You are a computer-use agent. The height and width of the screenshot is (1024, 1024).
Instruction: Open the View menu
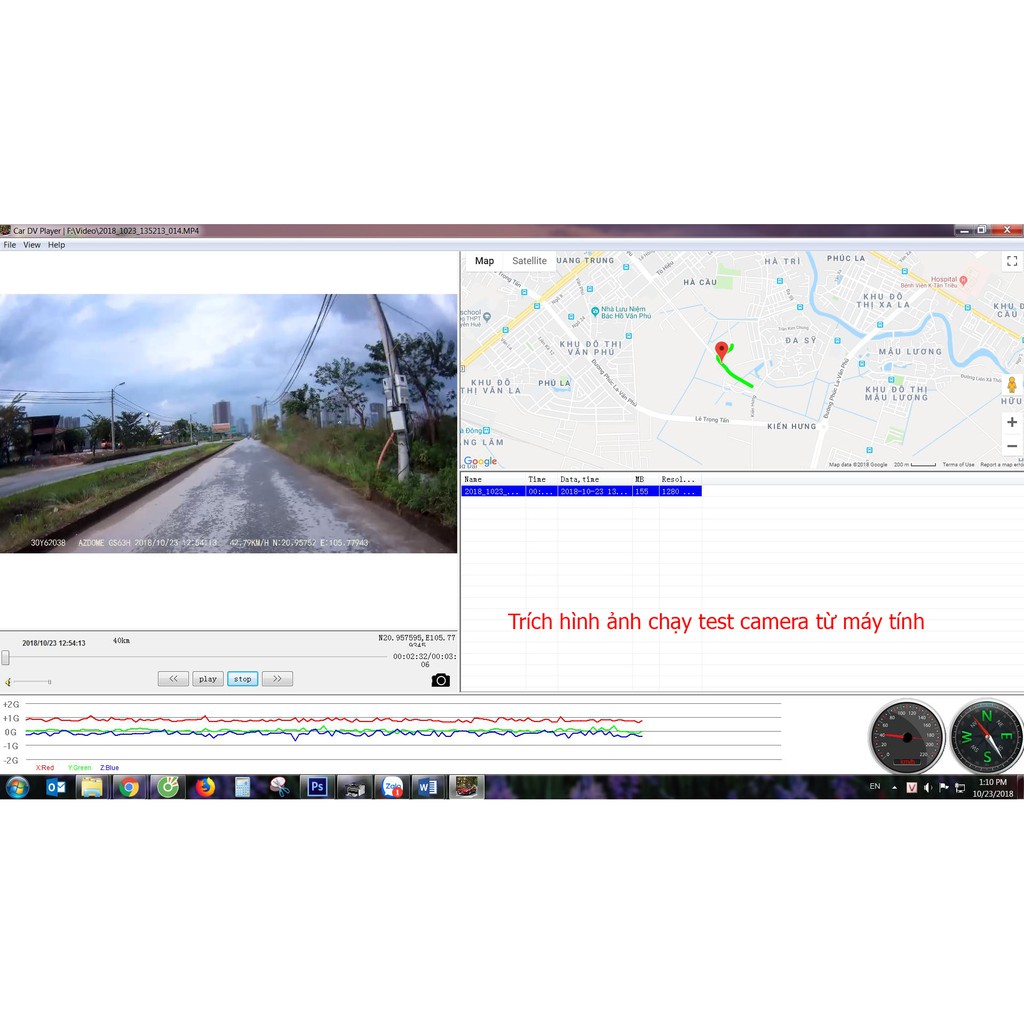coord(32,245)
